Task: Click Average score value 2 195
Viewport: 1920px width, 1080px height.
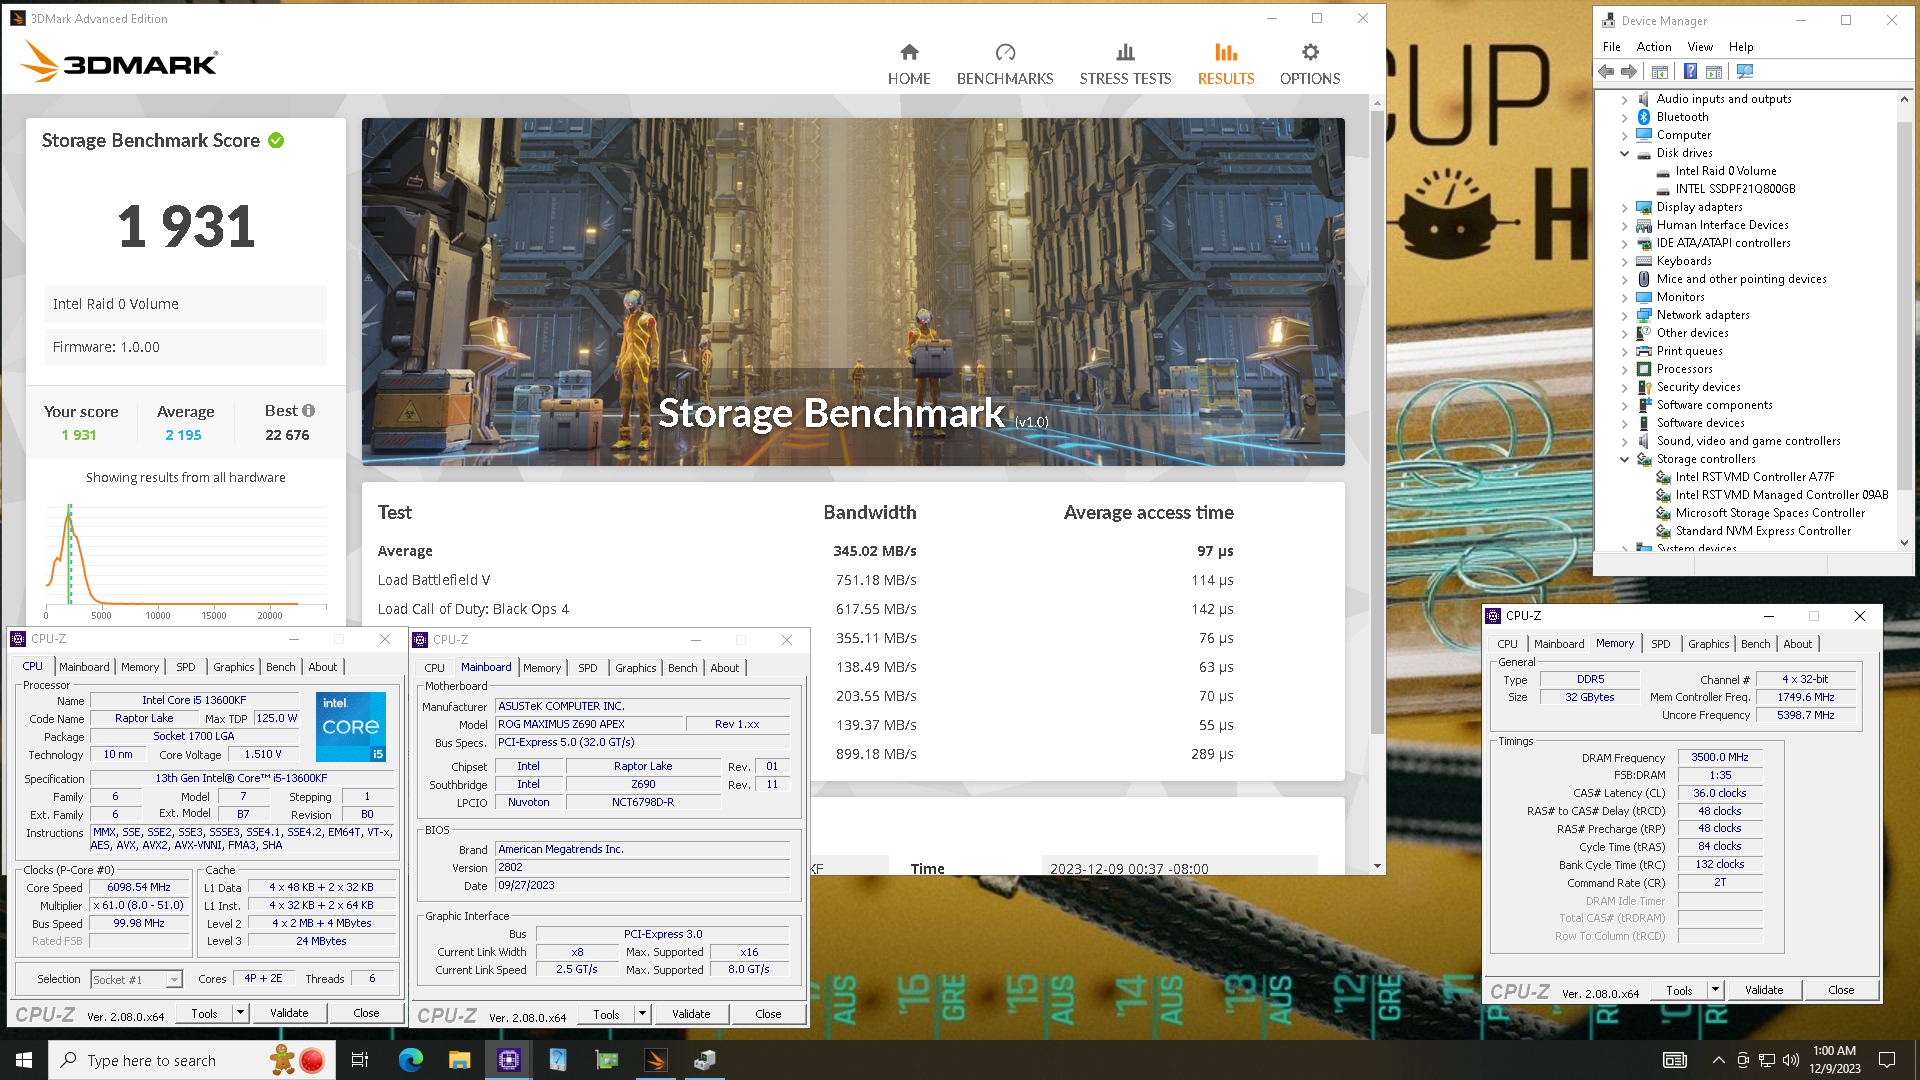Action: point(183,435)
